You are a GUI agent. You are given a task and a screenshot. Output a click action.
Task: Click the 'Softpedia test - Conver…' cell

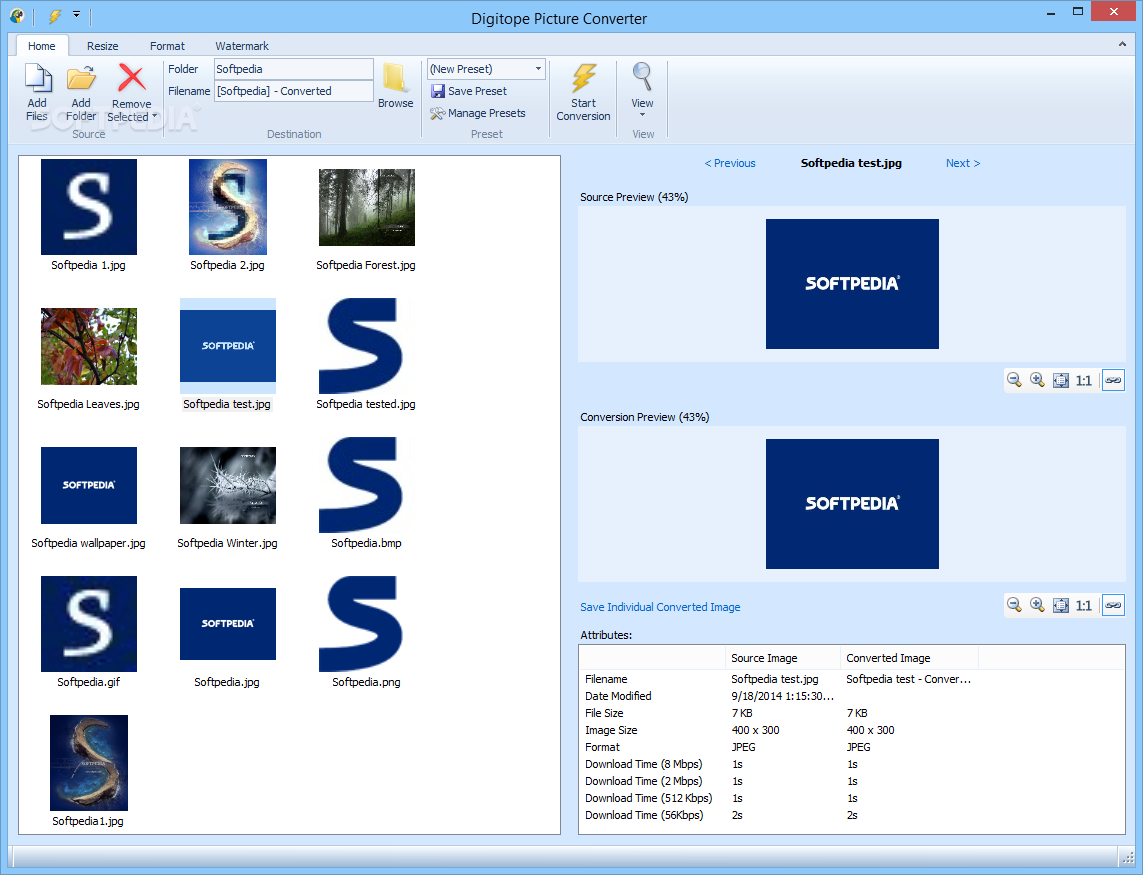[908, 679]
